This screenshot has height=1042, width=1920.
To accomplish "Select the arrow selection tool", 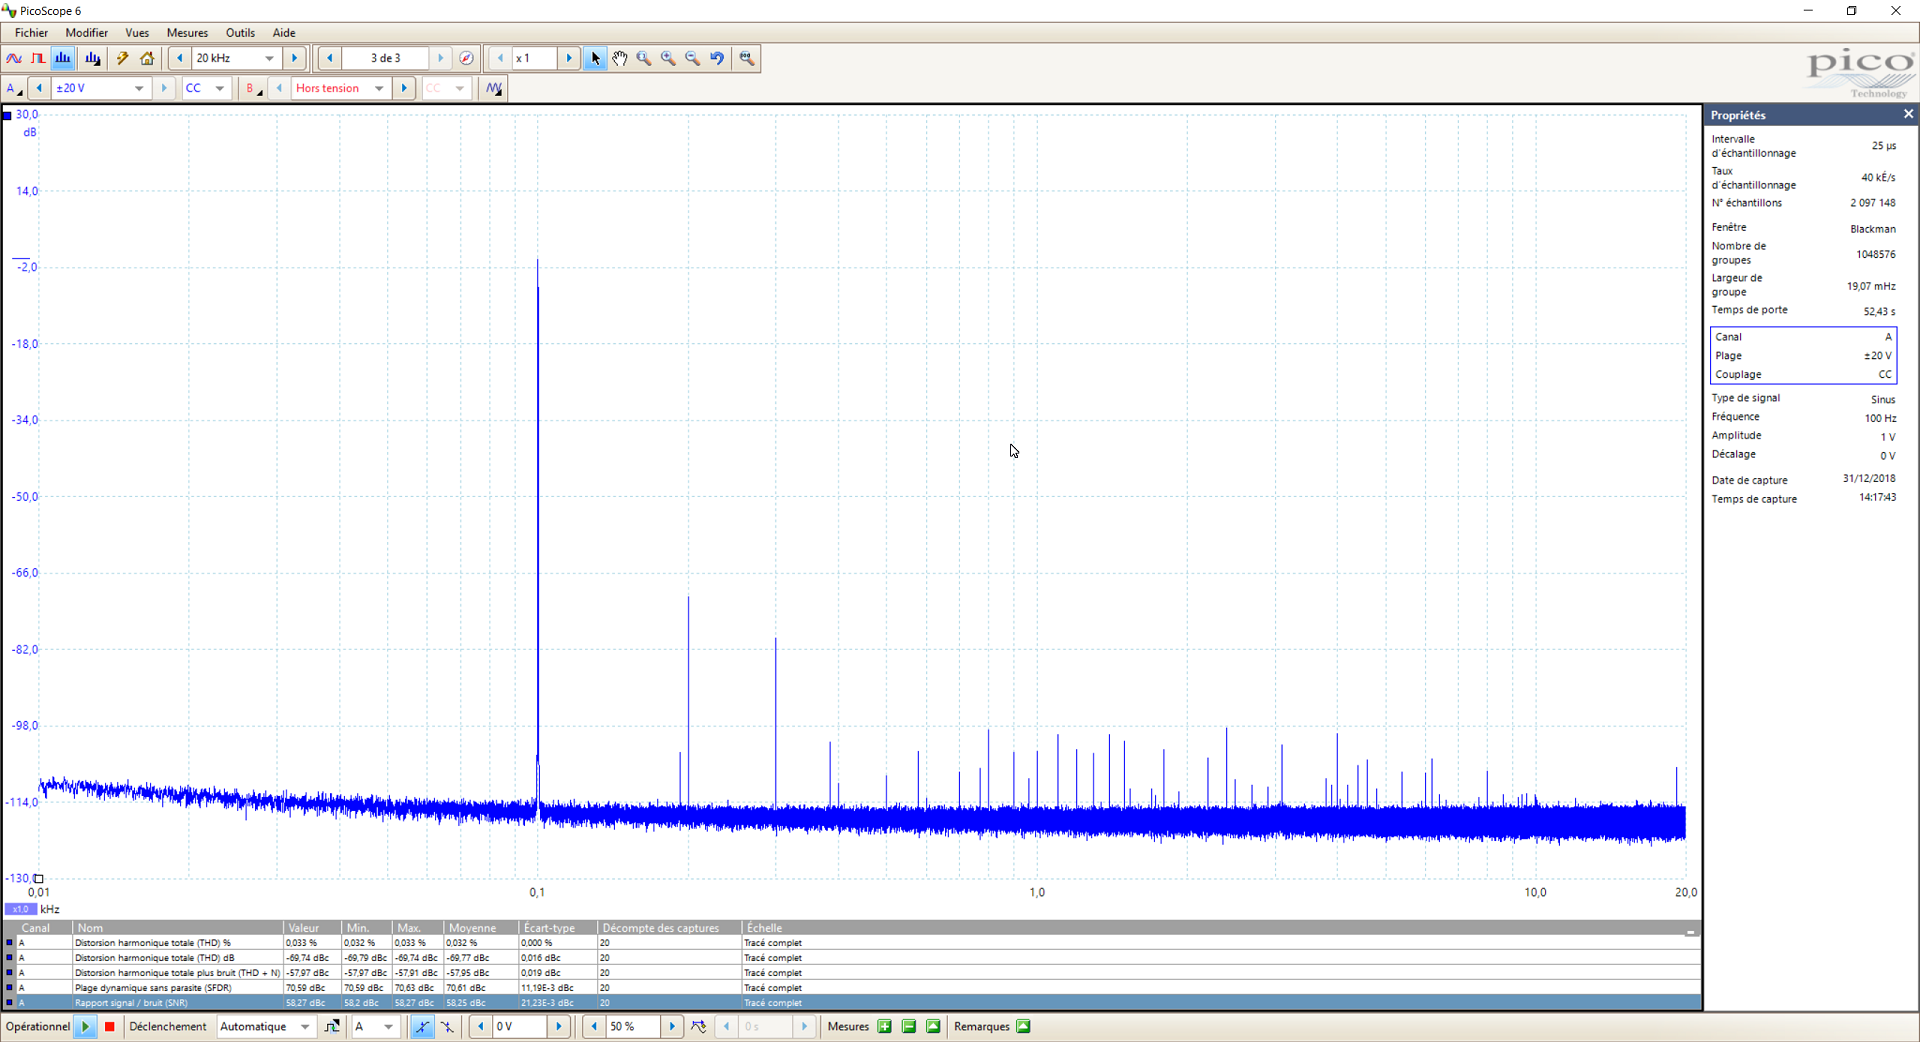I will pyautogui.click(x=596, y=58).
